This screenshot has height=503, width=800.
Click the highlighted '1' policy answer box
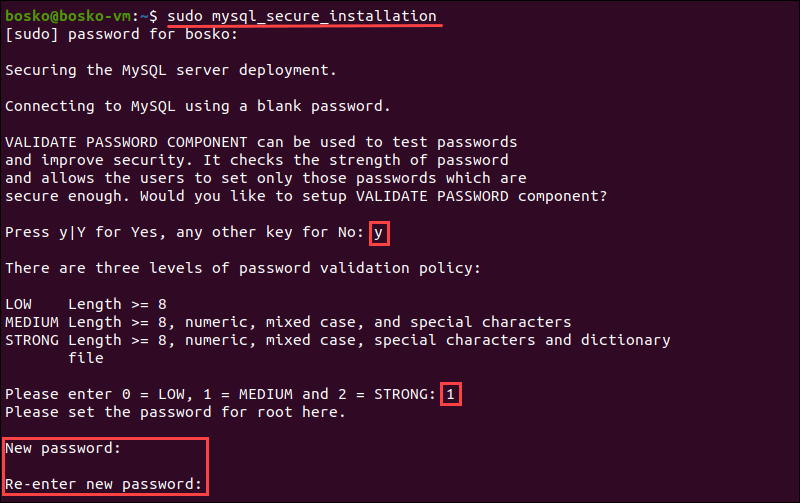(x=451, y=395)
